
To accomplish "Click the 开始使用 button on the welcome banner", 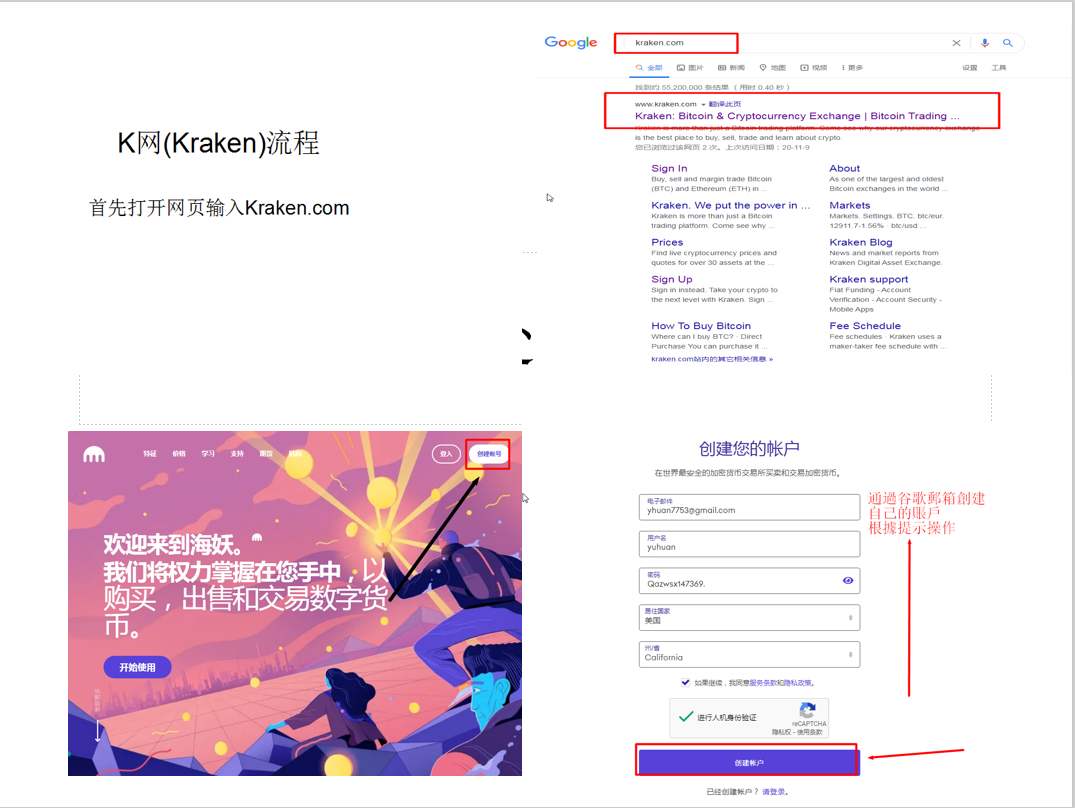I will 137,667.
